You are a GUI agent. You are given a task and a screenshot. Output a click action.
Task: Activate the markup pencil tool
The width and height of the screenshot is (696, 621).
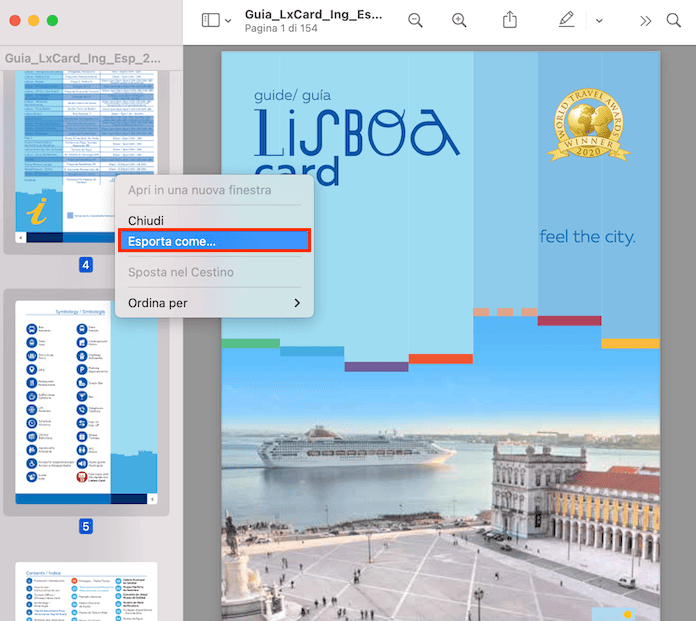coord(566,20)
